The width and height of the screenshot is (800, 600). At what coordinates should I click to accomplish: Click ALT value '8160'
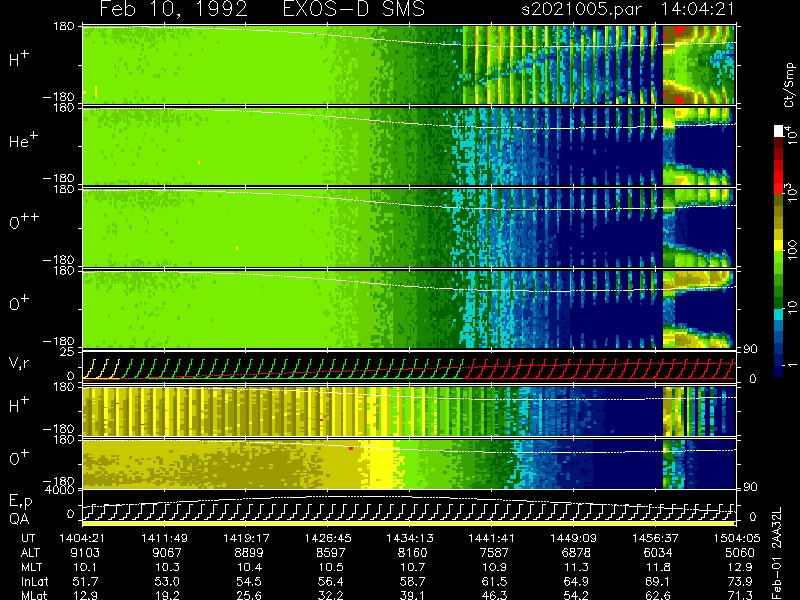click(412, 553)
